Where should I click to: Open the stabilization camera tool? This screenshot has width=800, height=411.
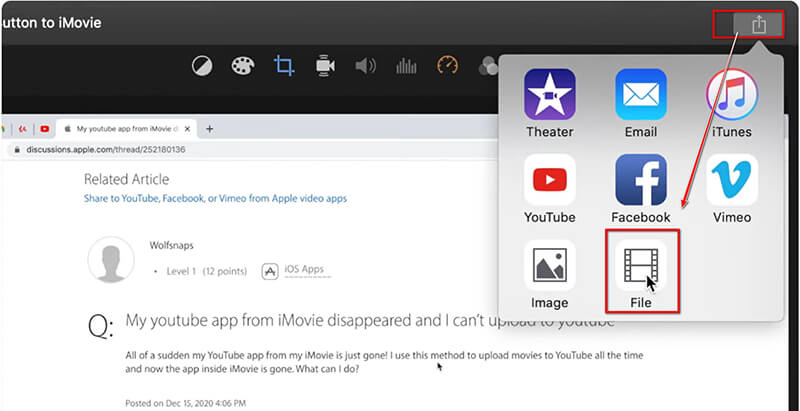click(325, 66)
